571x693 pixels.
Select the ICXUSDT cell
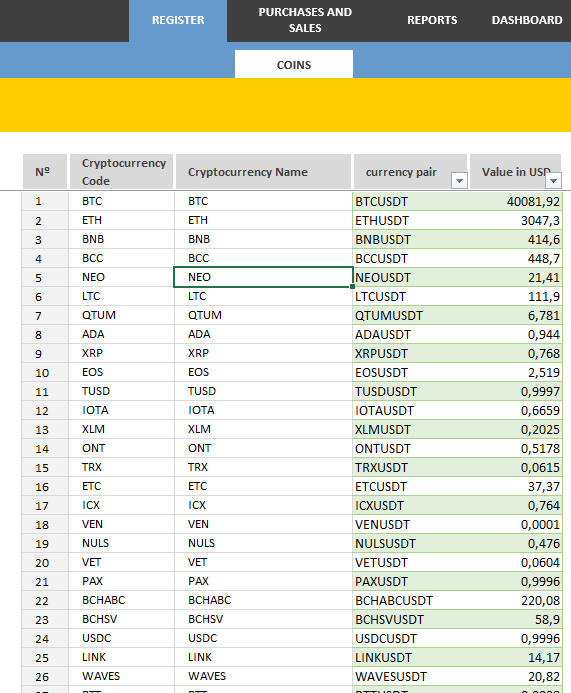coord(411,506)
